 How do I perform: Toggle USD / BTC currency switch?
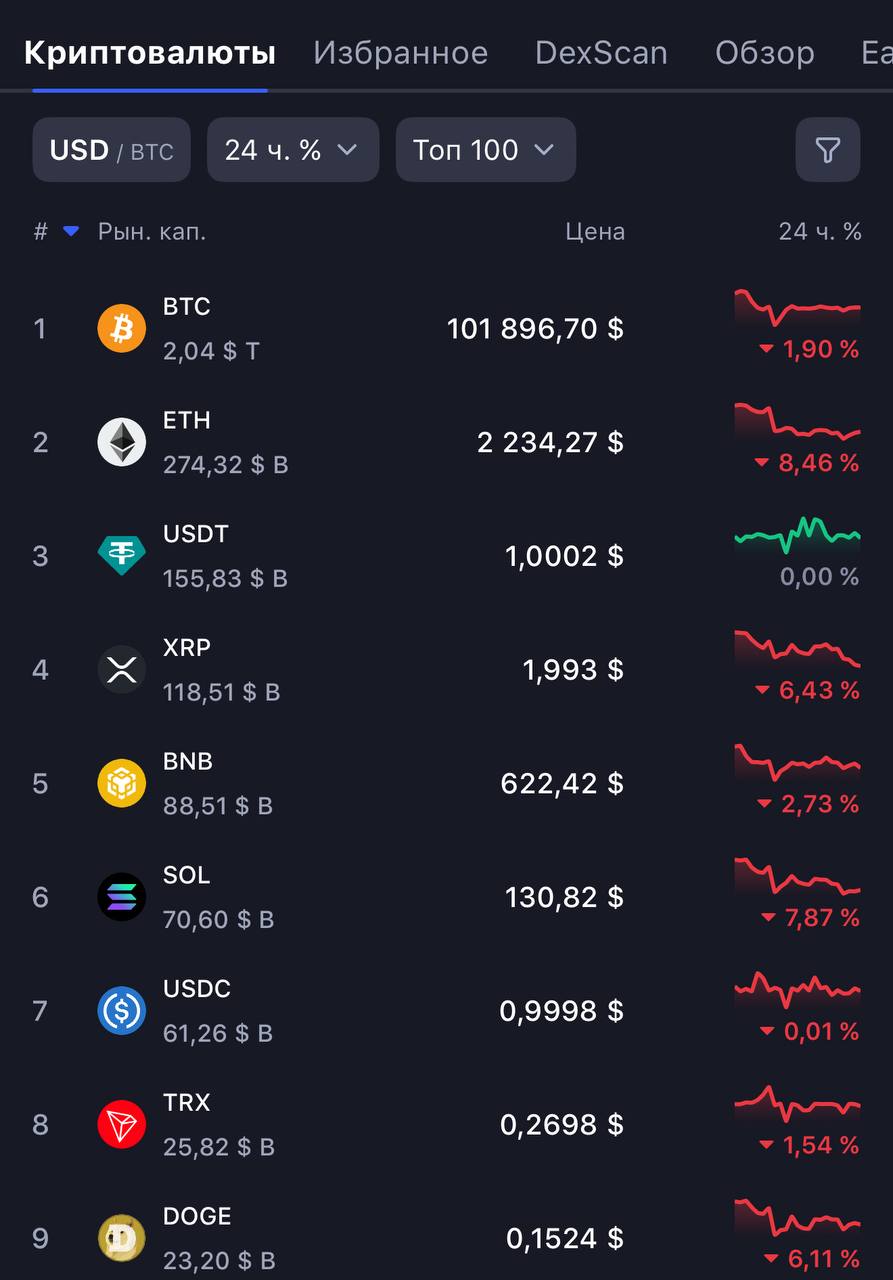(111, 150)
